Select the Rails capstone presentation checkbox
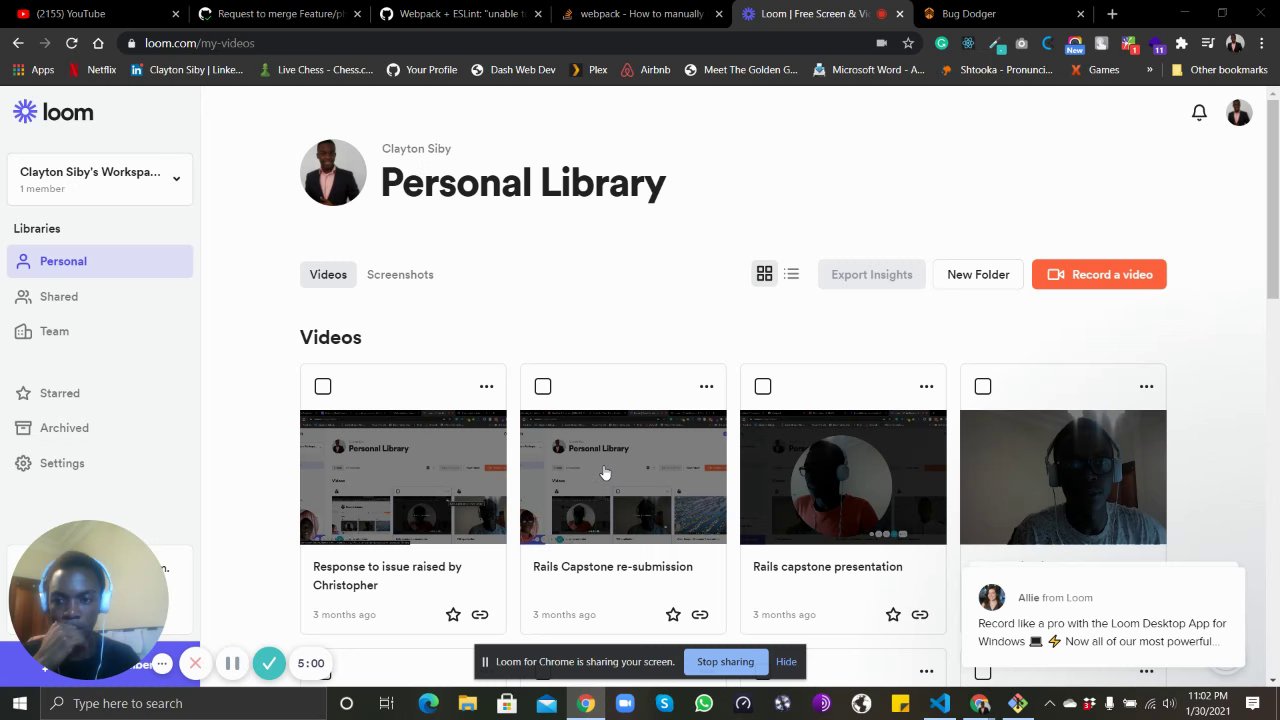The width and height of the screenshot is (1280, 720). pyautogui.click(x=763, y=386)
